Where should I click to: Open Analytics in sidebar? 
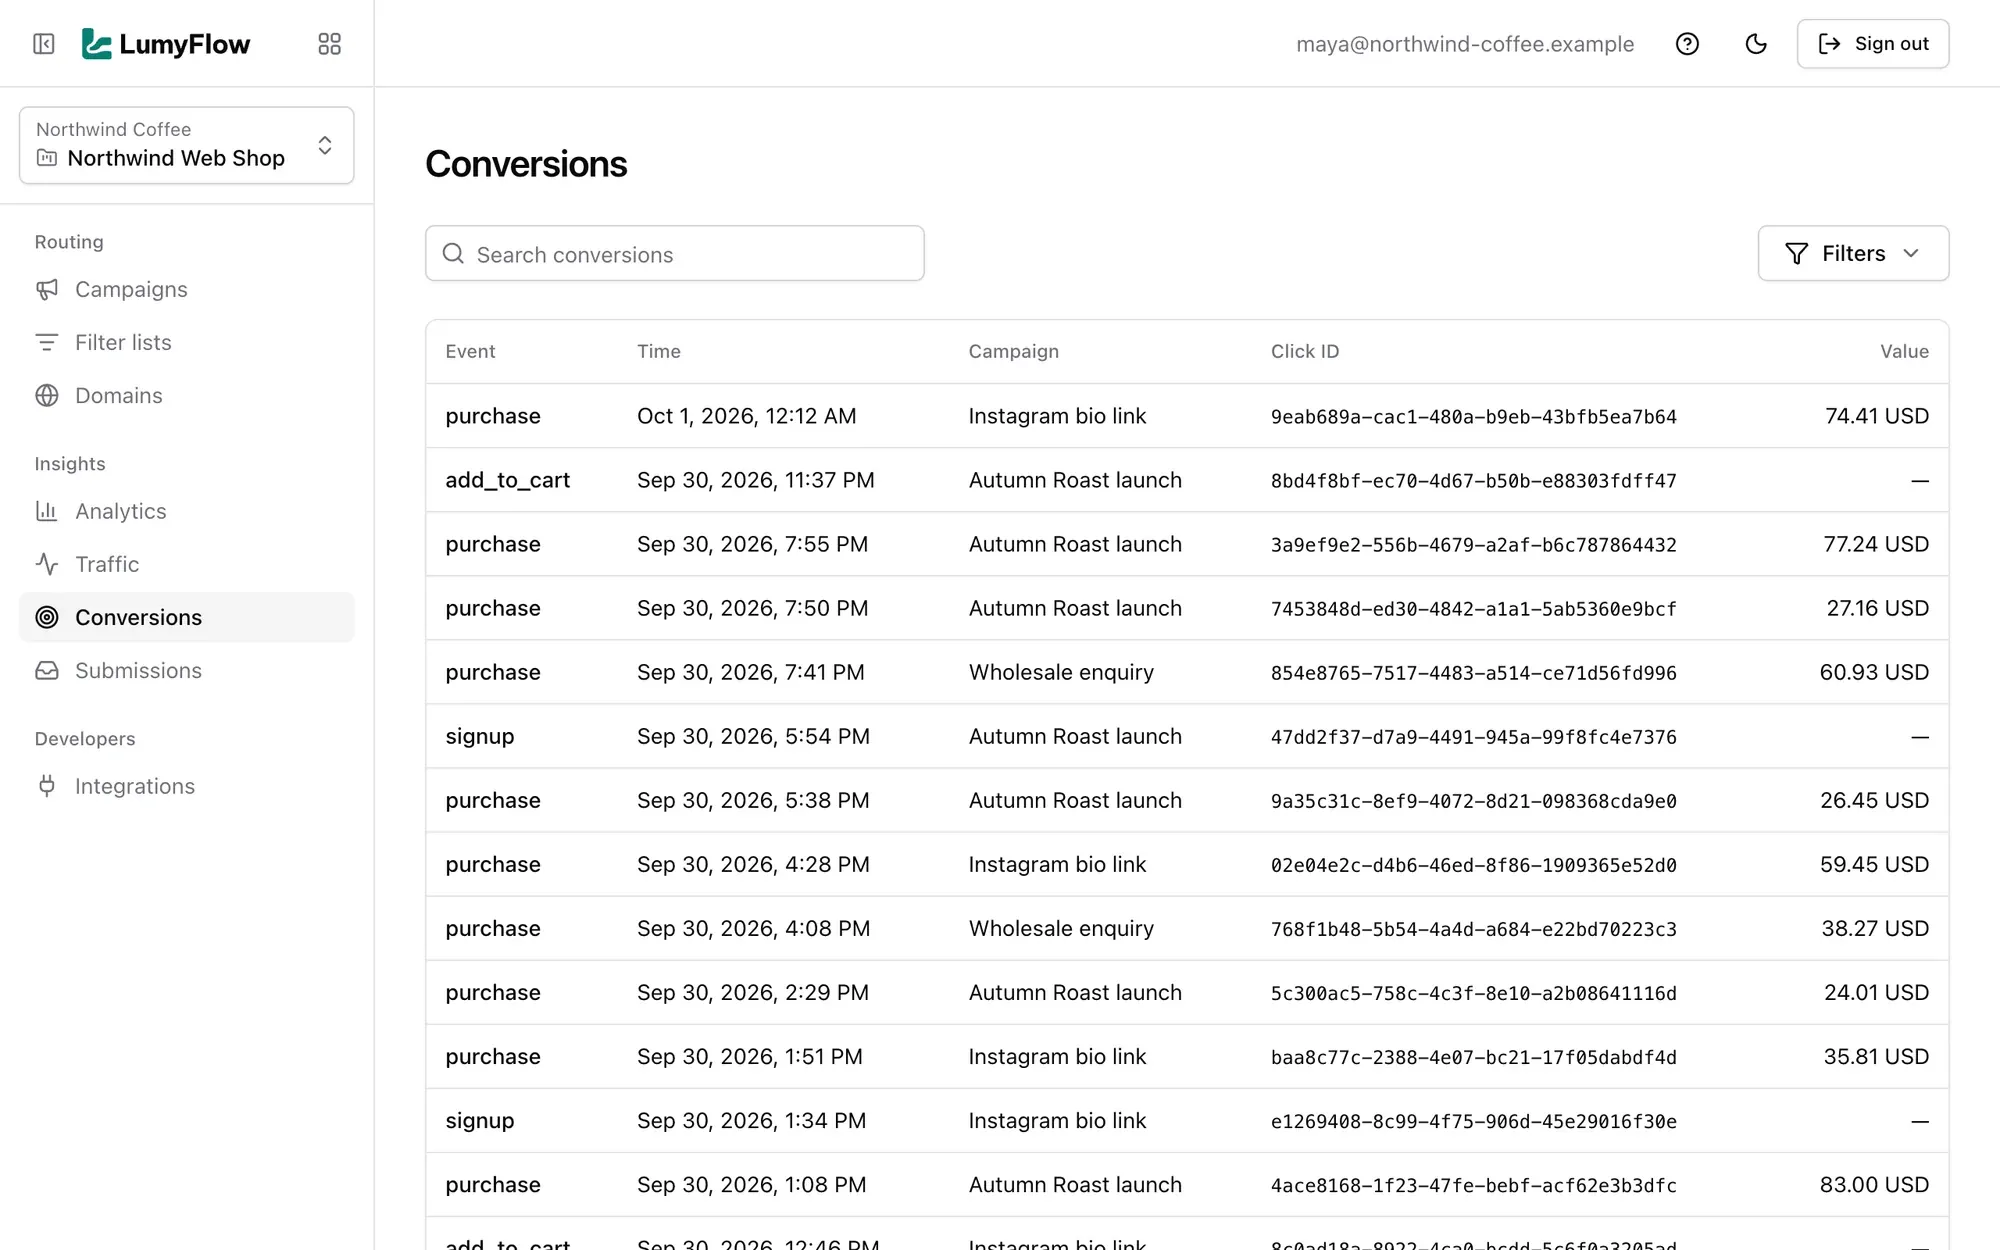[187, 511]
